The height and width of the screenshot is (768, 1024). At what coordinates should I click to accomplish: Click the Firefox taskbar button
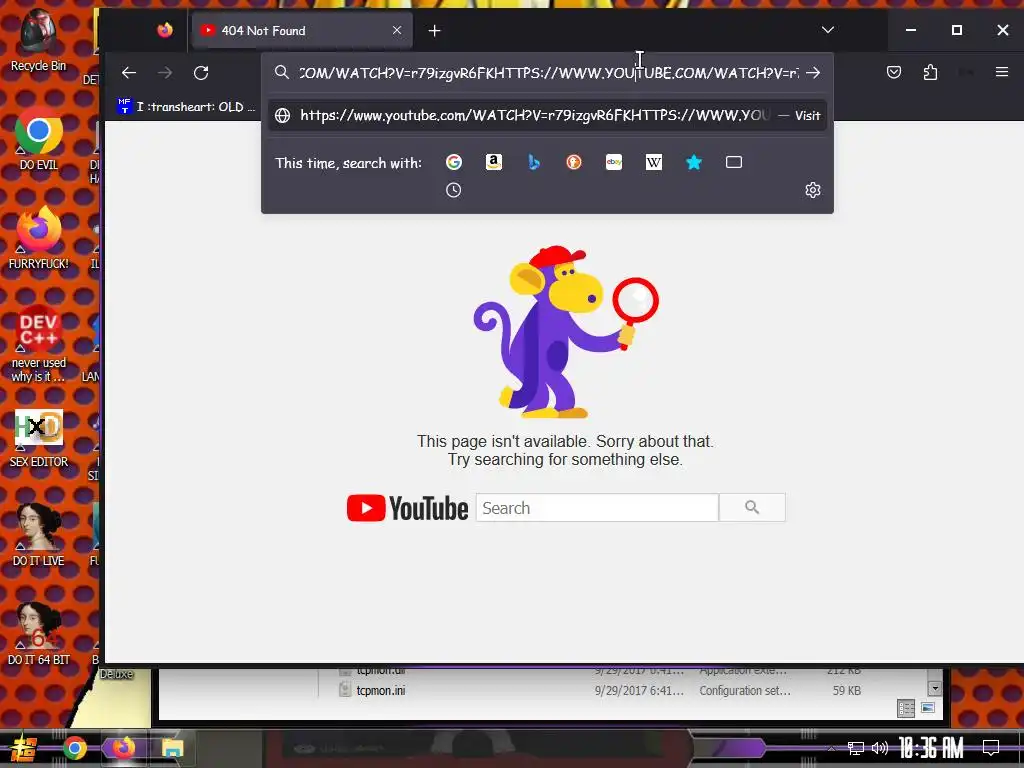click(123, 748)
